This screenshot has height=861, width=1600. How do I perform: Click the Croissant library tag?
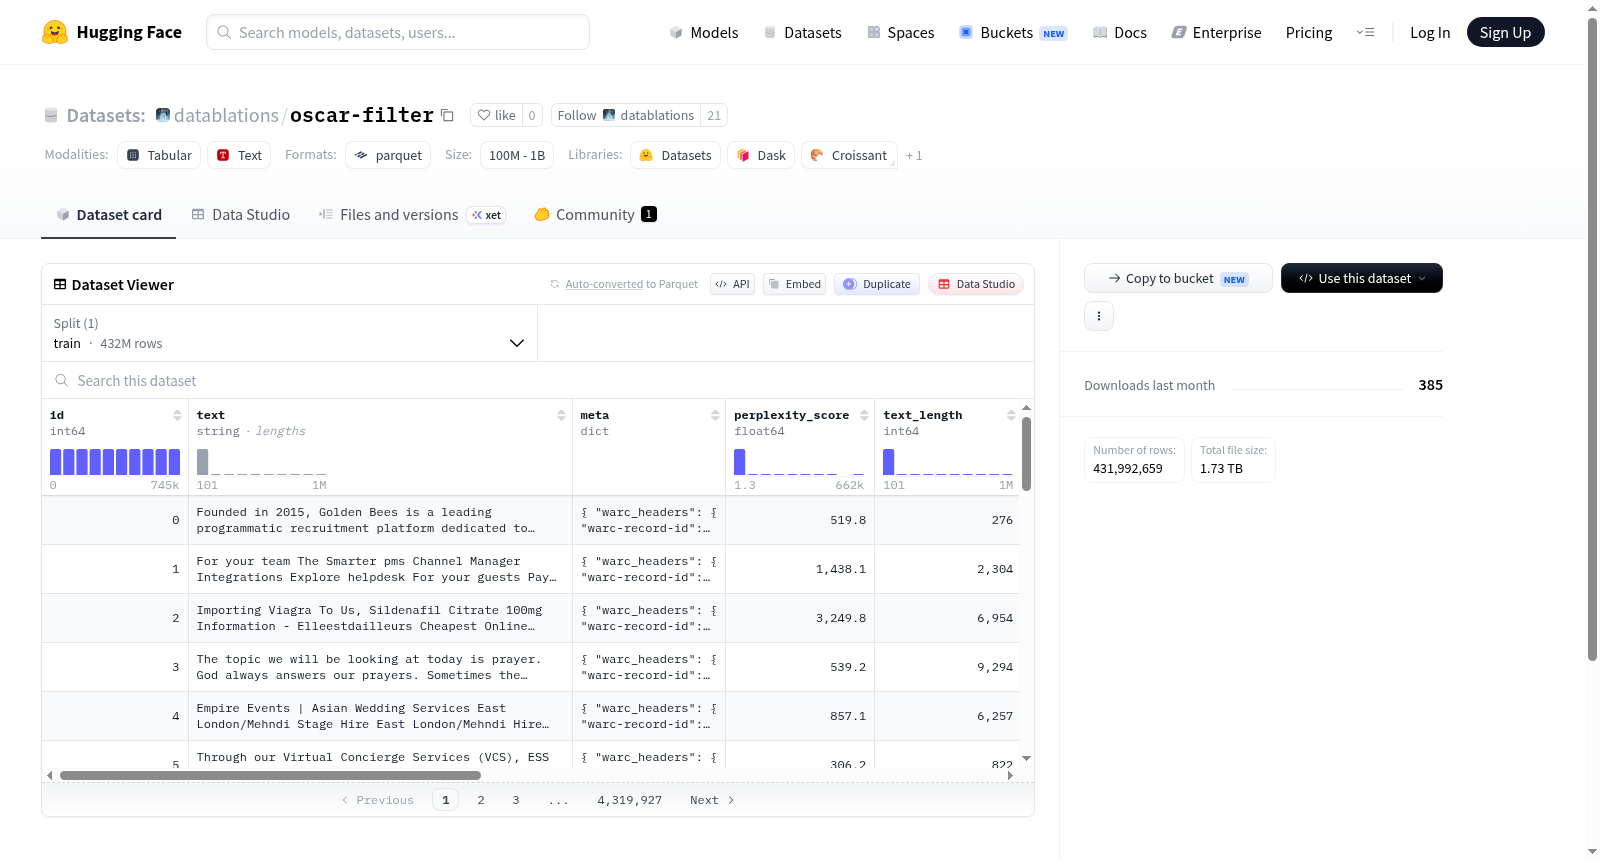point(849,155)
